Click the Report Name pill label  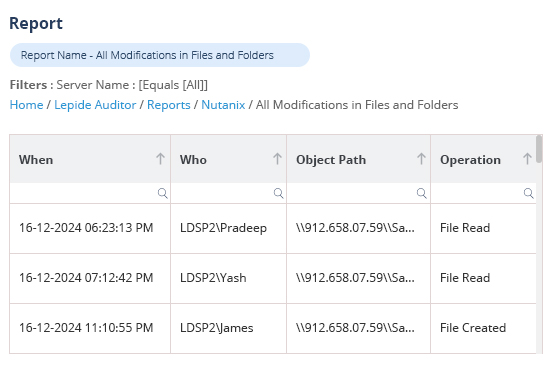[160, 55]
